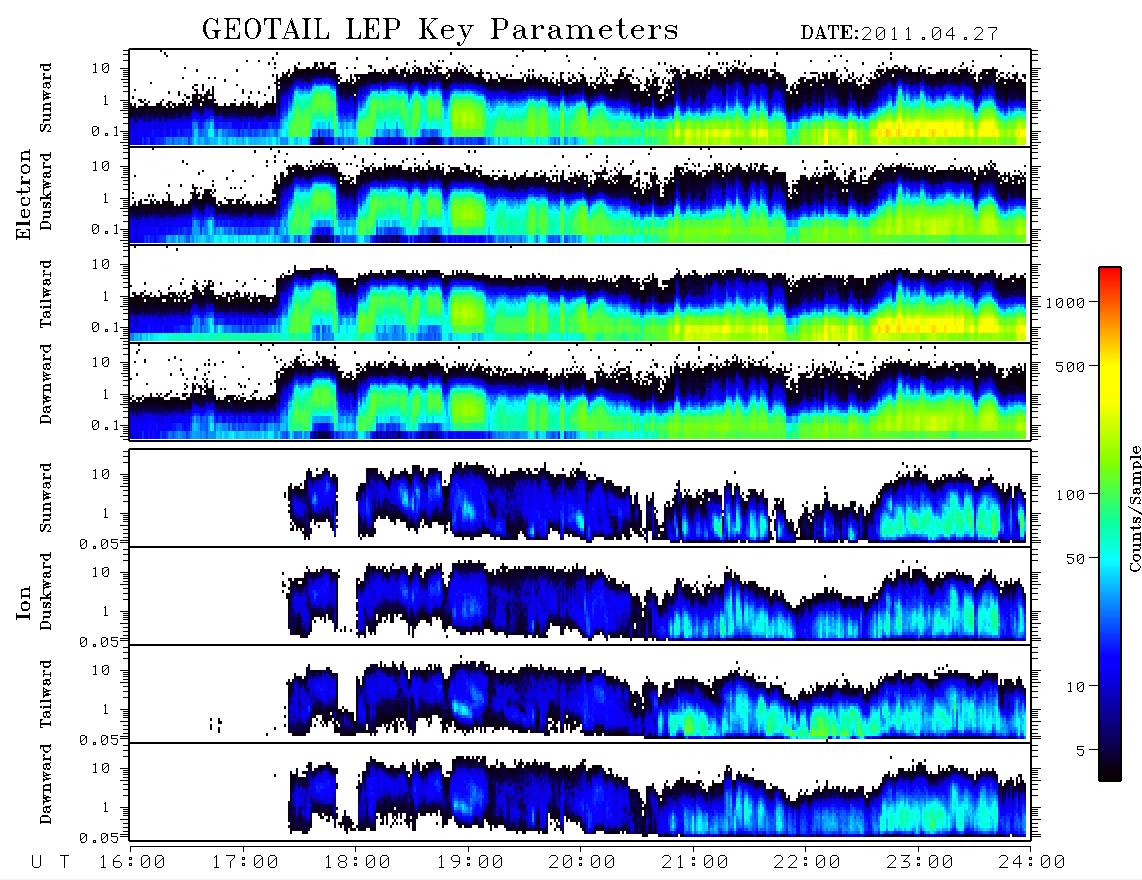Select the Electron 'Sunward' axis label
This screenshot has width=1142, height=880.
pyautogui.click(x=46, y=97)
